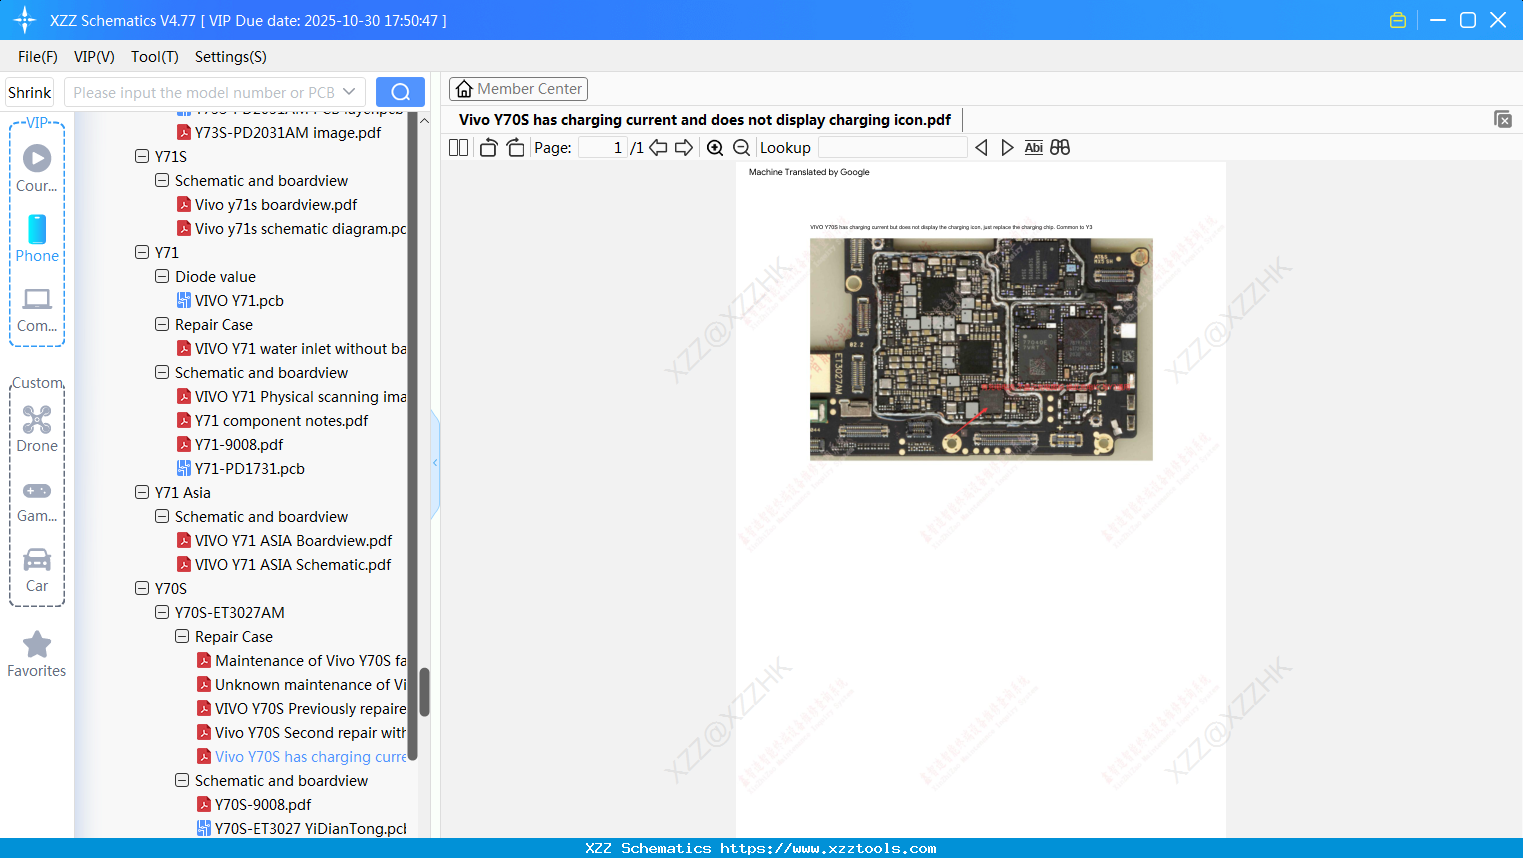Open the model number dropdown arrow
Viewport: 1523px width, 858px height.
click(349, 92)
